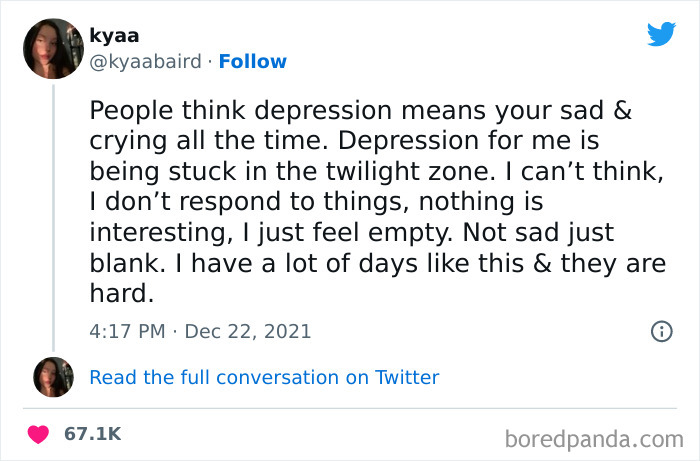700x461 pixels.
Task: Click the "Dec 22, 2021" date
Action: [x=250, y=331]
